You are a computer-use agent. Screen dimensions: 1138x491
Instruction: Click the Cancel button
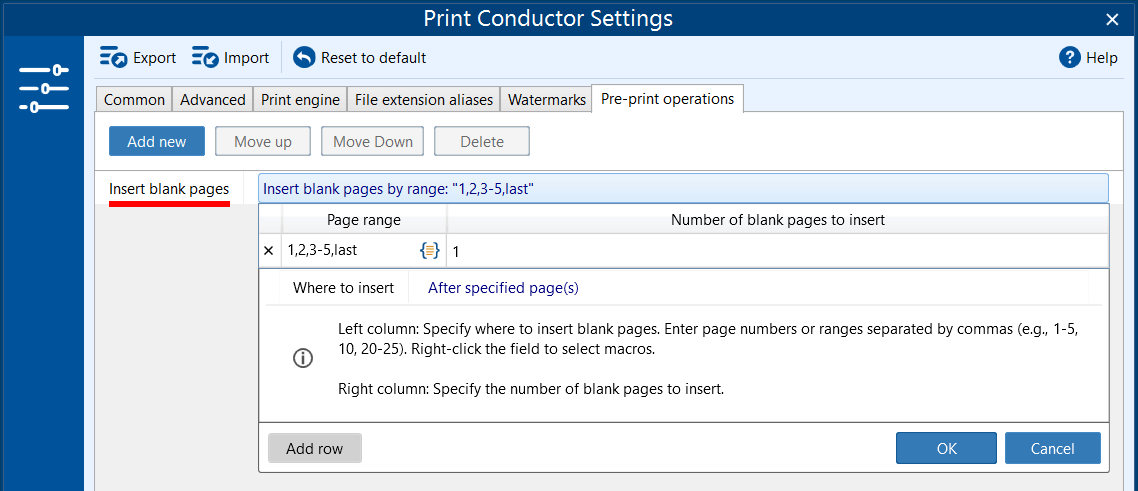(x=1052, y=448)
